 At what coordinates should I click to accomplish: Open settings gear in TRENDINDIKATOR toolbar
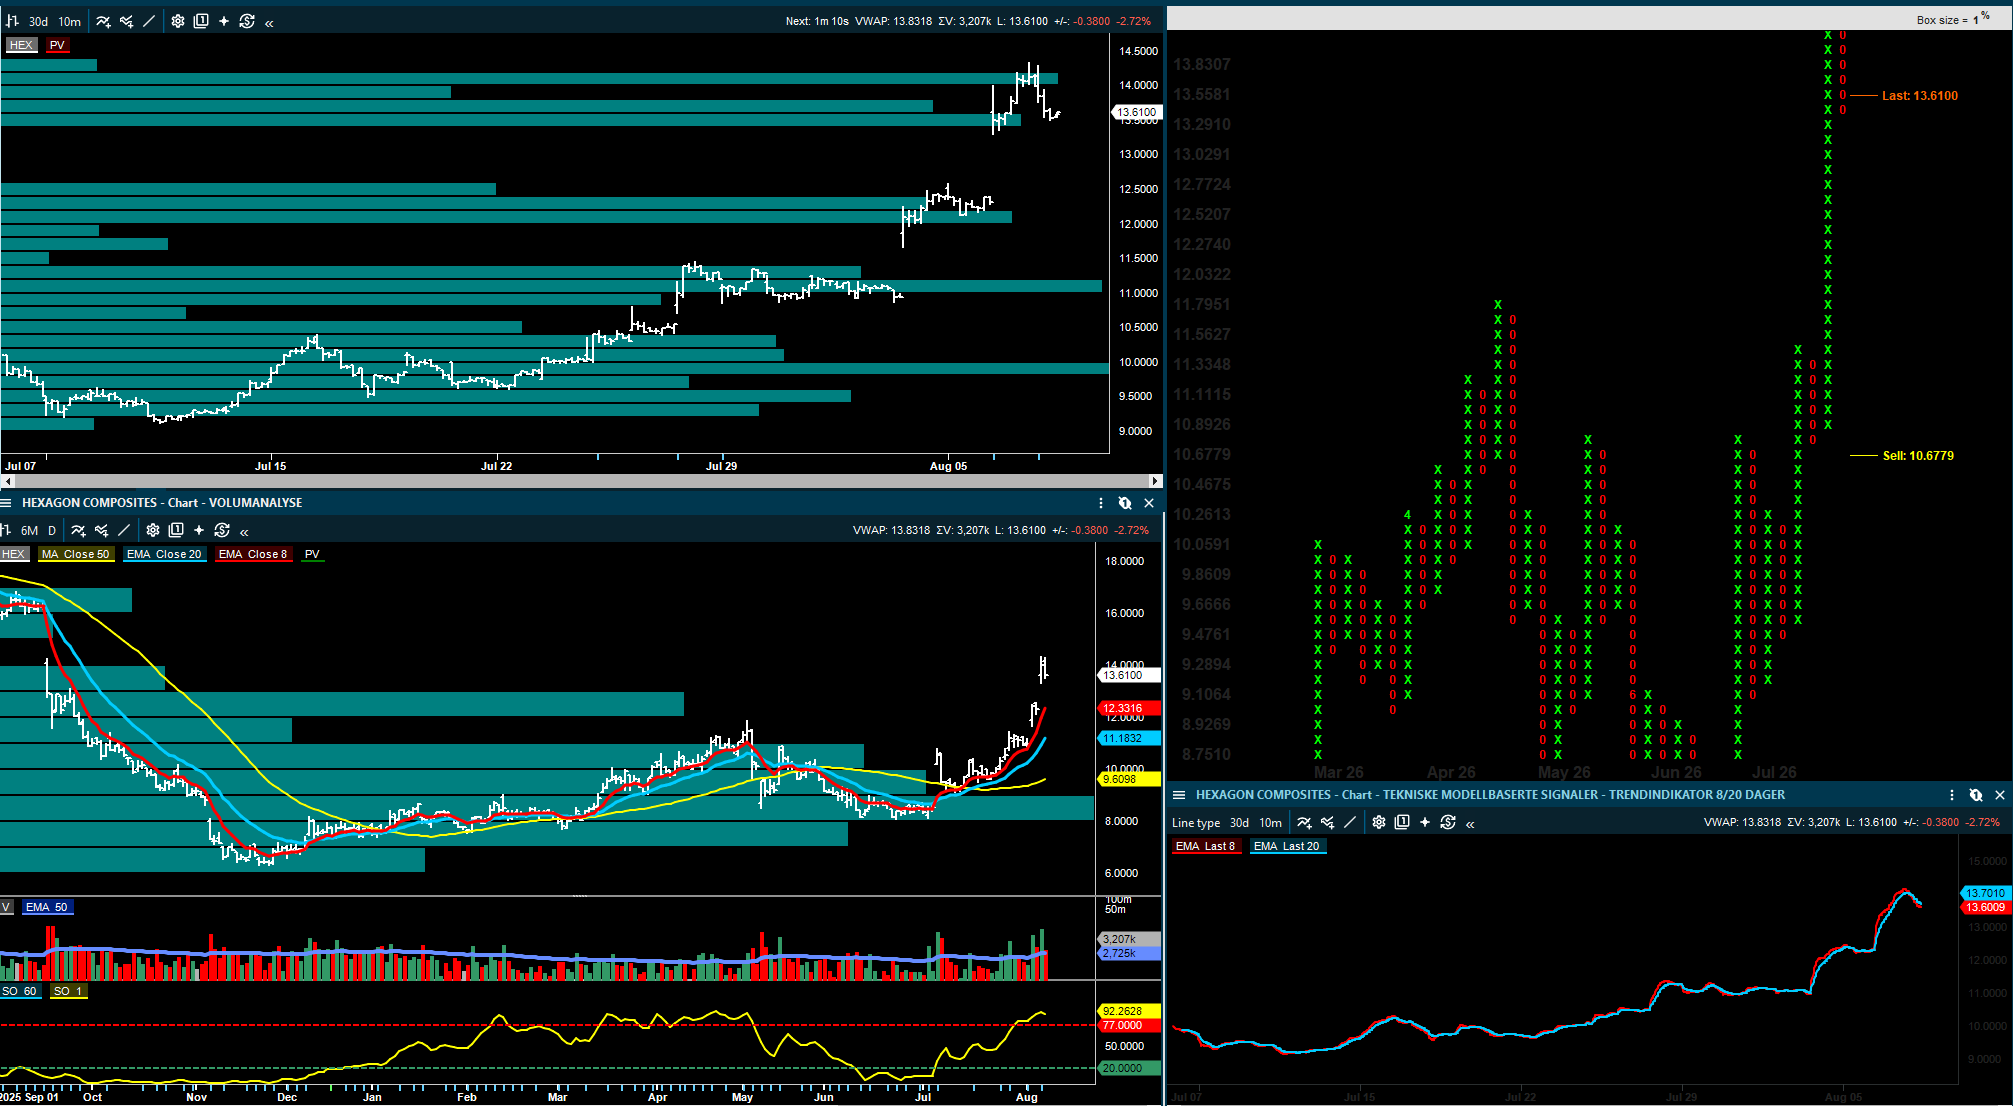[x=1379, y=822]
